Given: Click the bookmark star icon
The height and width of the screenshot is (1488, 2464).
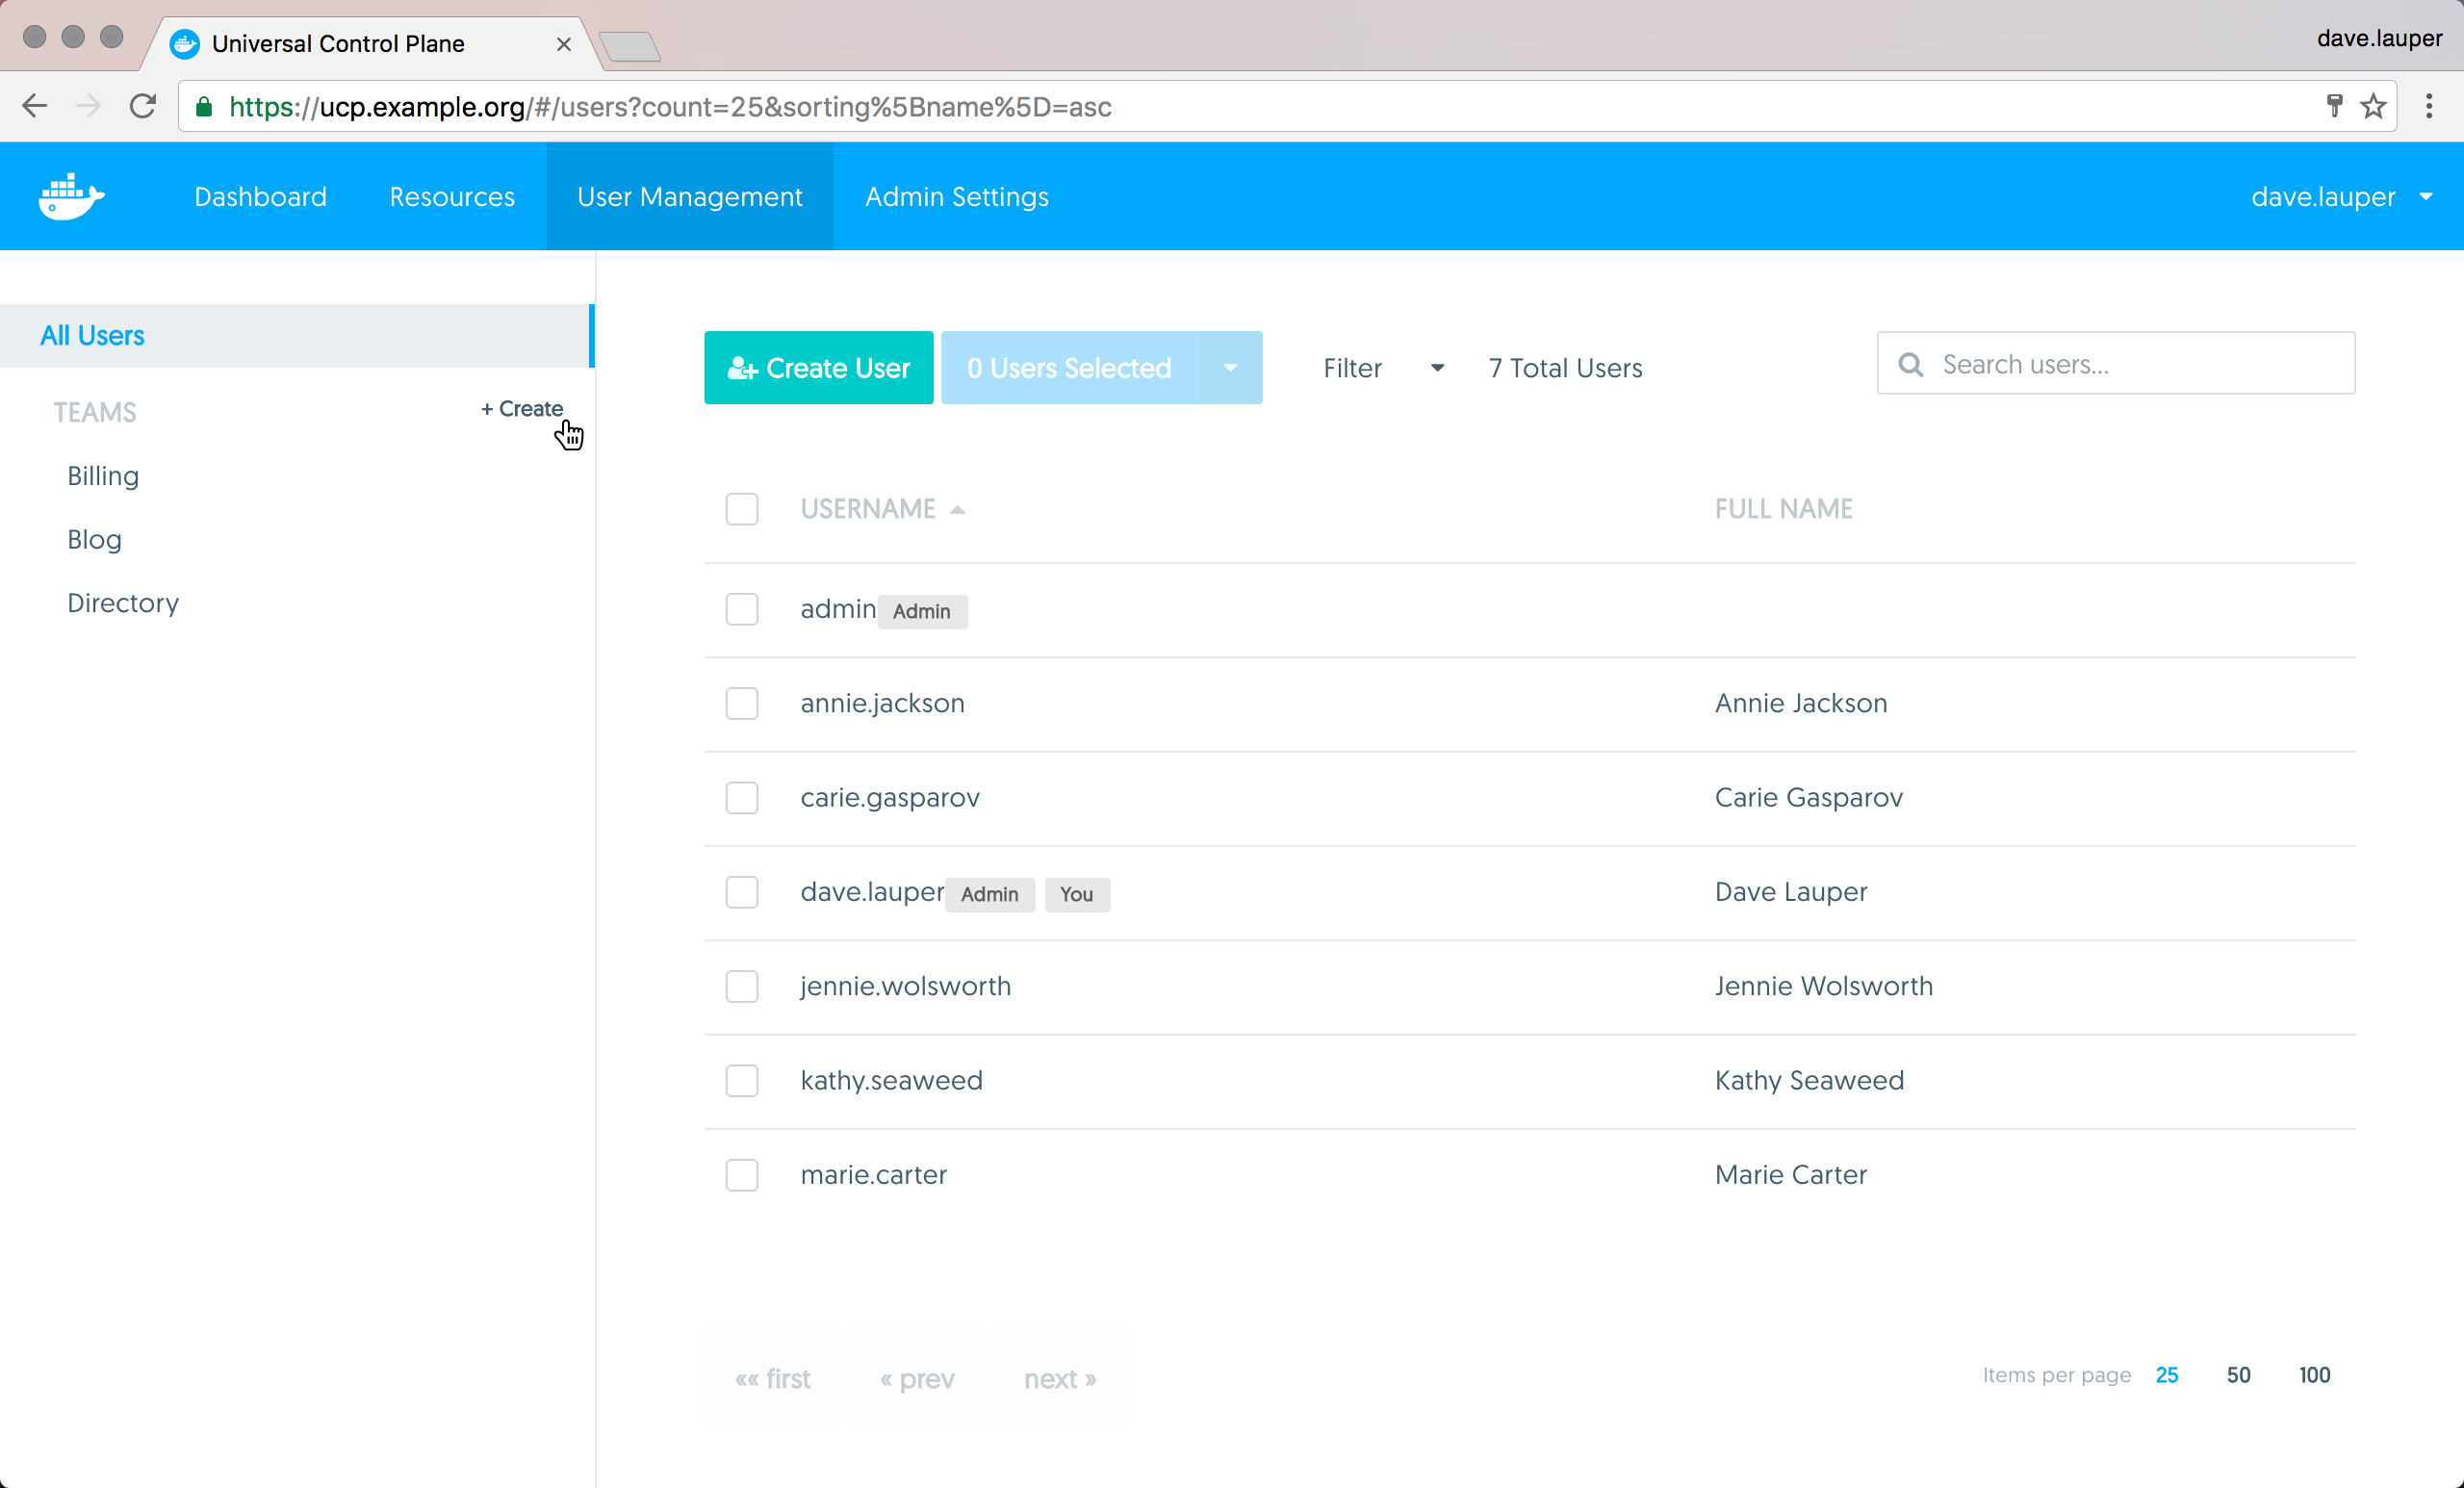Looking at the screenshot, I should coord(2373,106).
